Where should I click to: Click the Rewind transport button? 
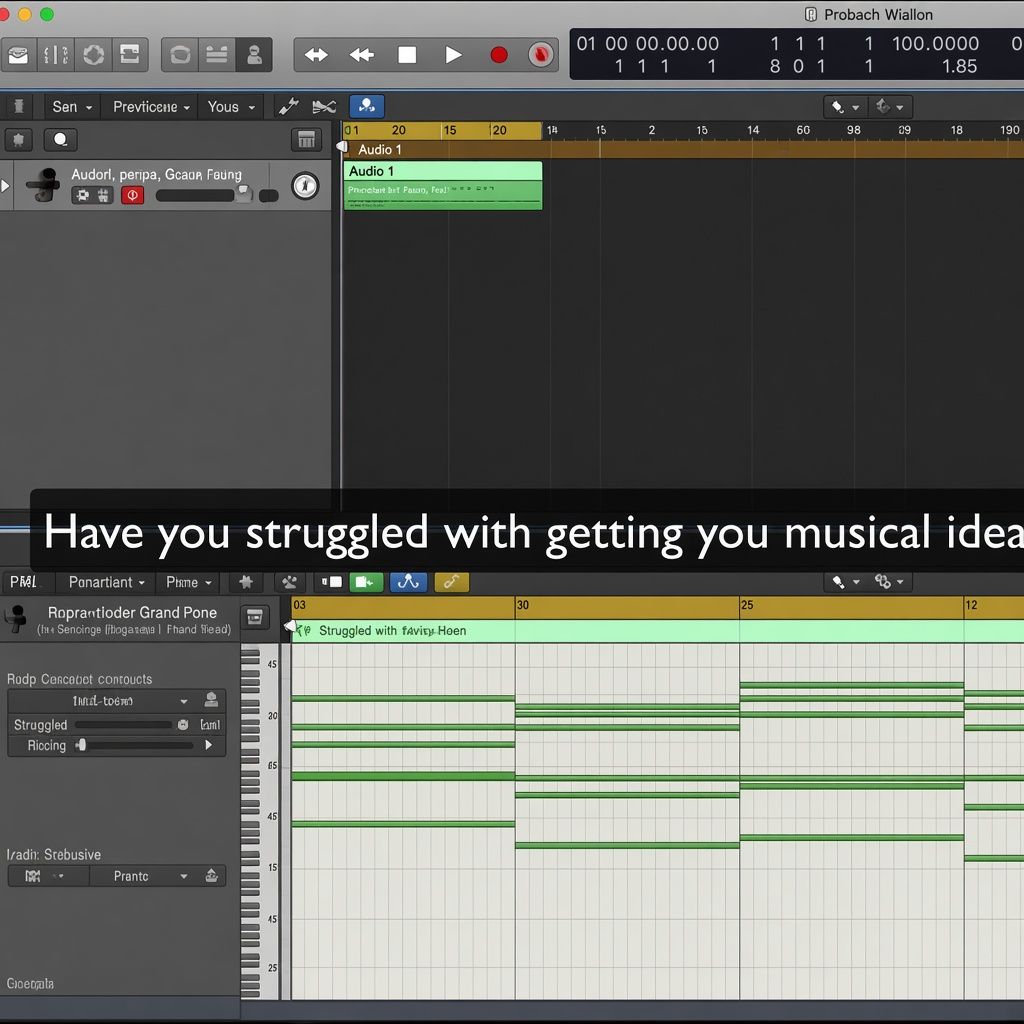click(362, 55)
